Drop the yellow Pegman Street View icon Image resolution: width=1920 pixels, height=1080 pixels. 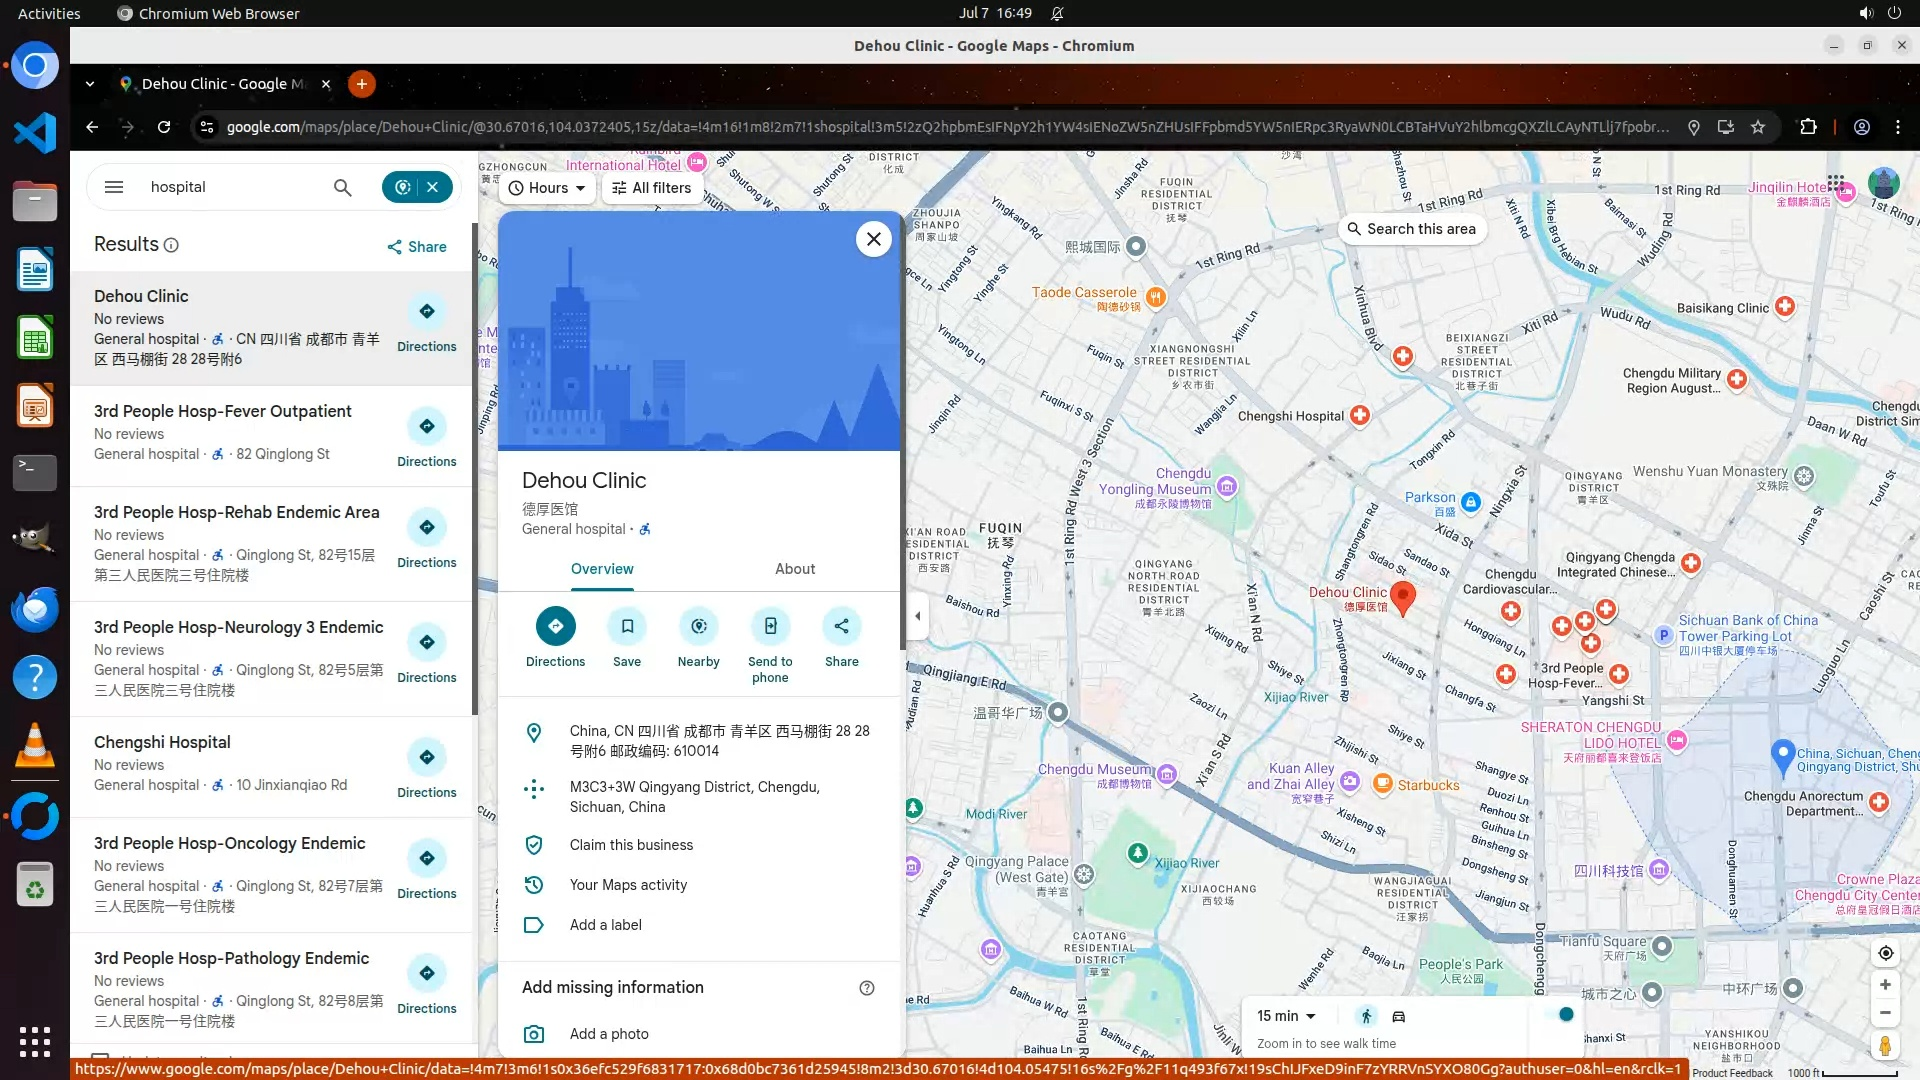[x=1885, y=1046]
